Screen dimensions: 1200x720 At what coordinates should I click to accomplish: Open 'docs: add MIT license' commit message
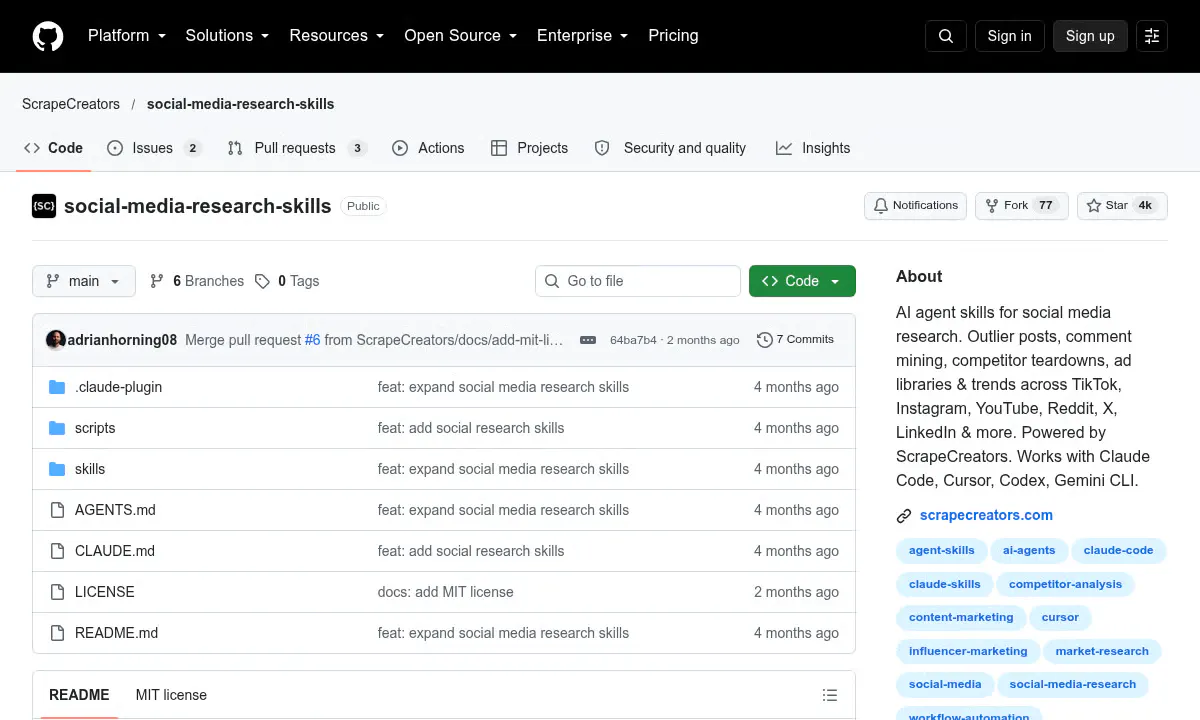445,592
